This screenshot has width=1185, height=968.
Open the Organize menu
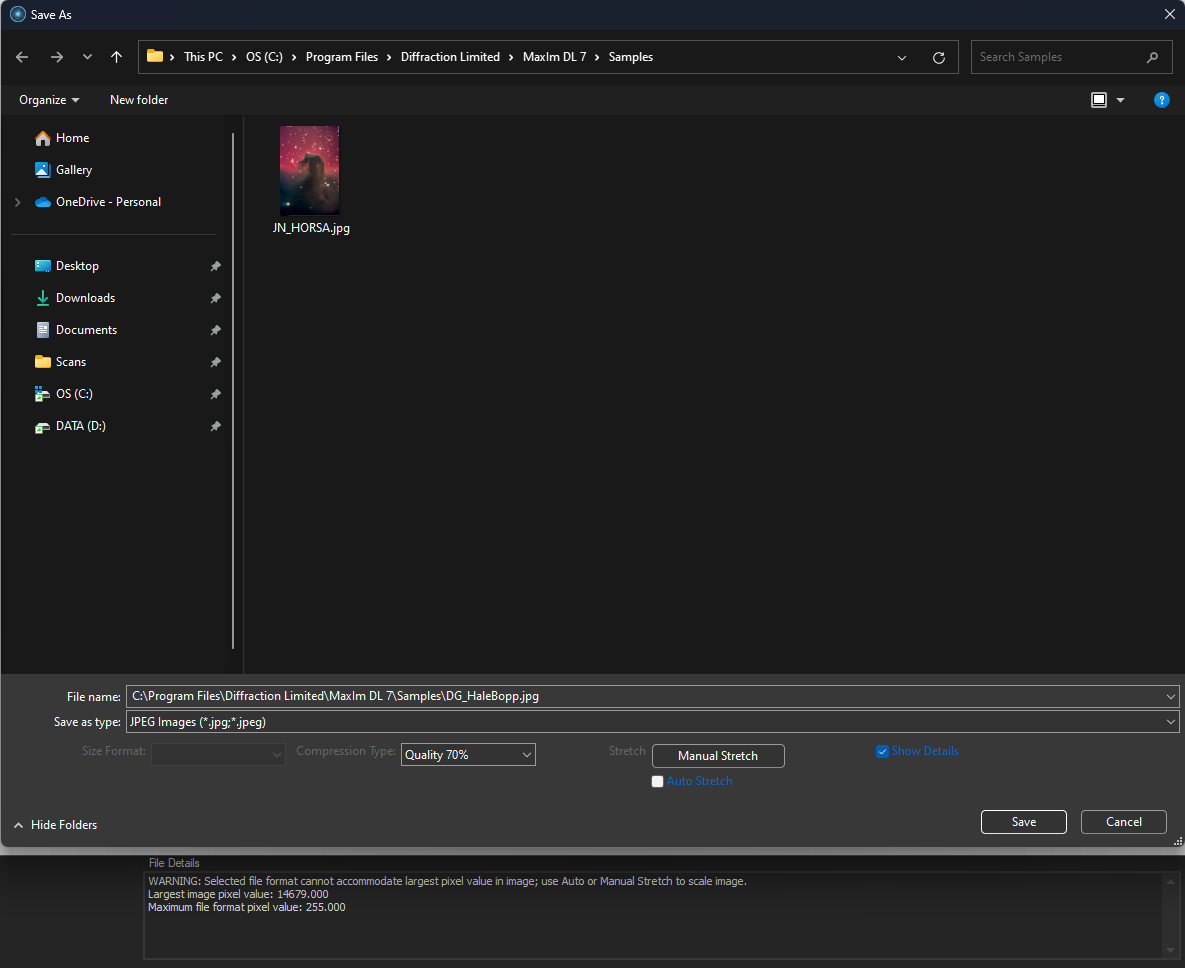coord(49,100)
